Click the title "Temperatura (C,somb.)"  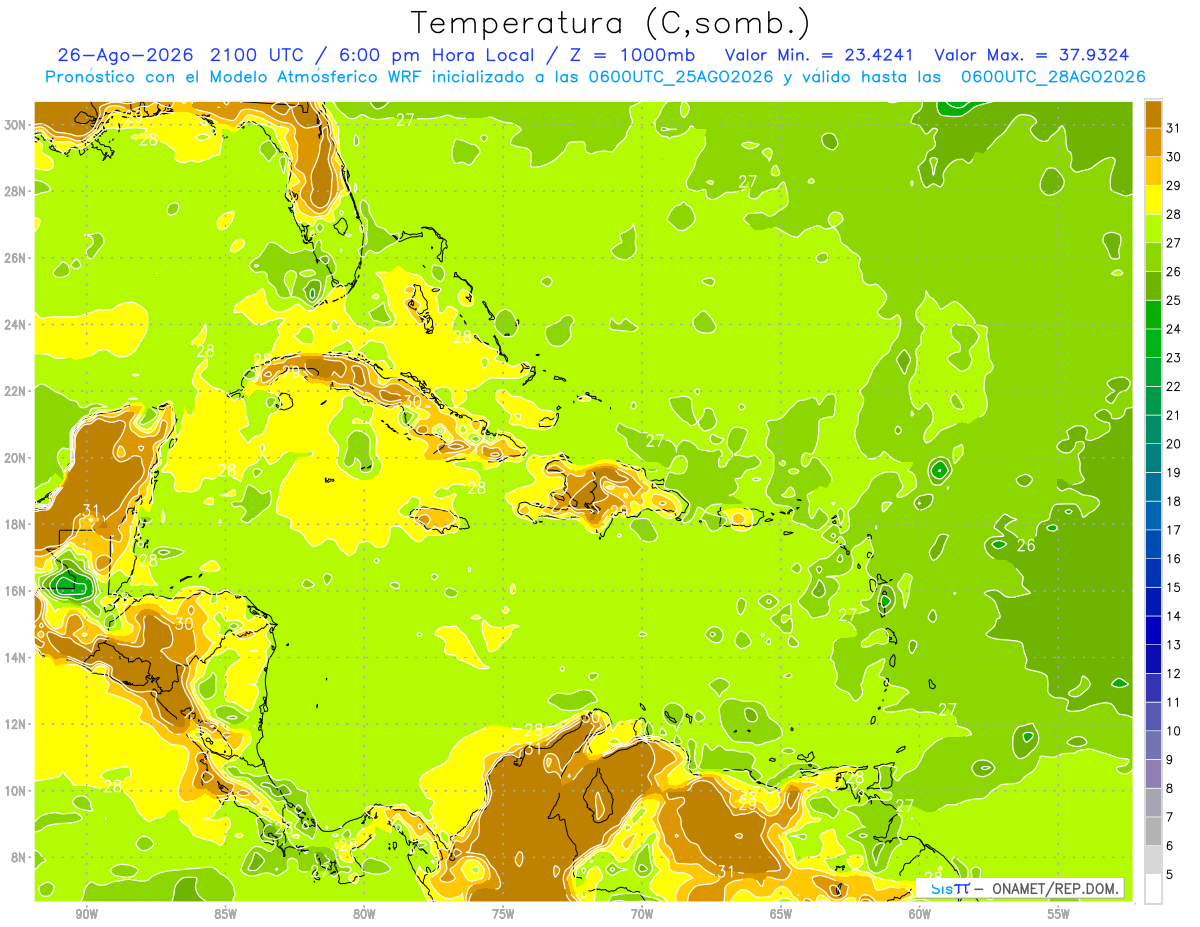[x=610, y=23]
